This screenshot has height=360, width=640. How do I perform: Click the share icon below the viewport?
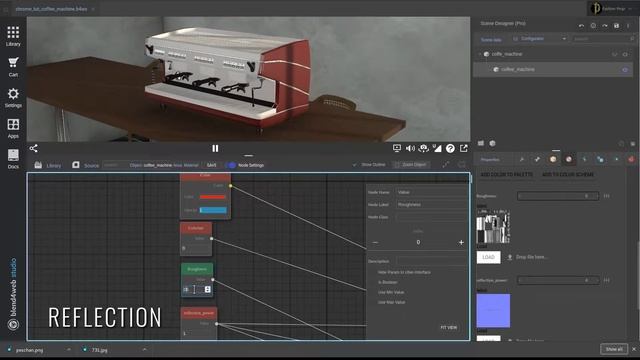33,148
